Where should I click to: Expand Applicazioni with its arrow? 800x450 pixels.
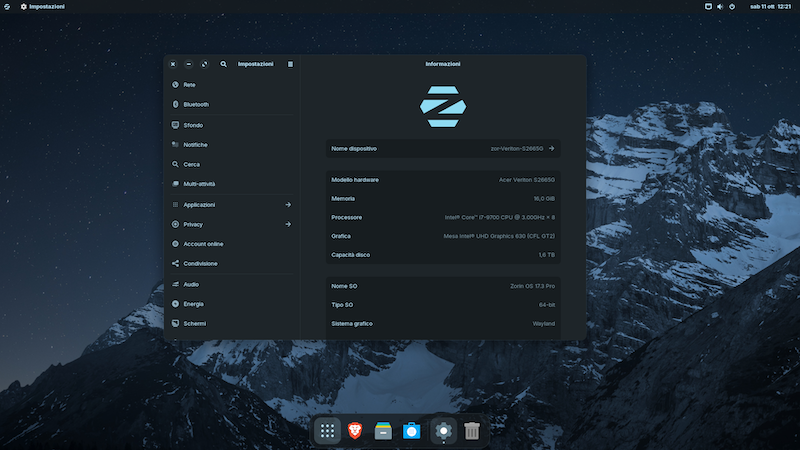(x=288, y=205)
